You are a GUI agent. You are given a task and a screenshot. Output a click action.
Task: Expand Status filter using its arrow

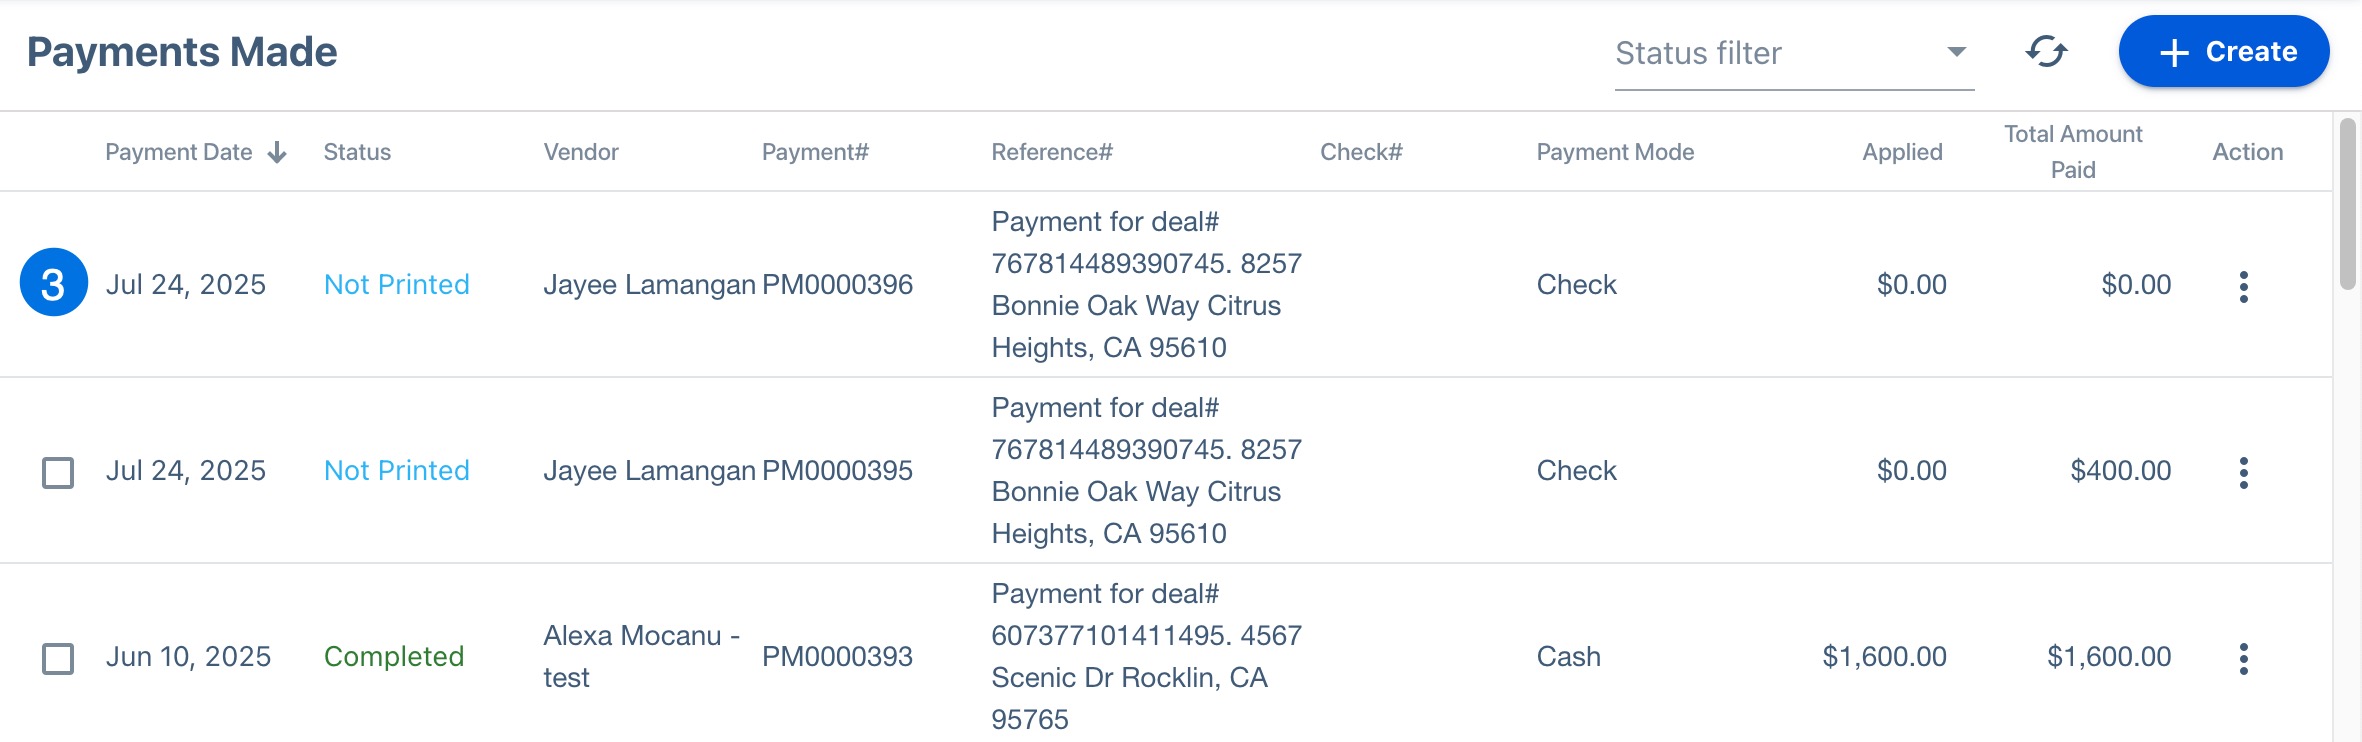[1956, 52]
